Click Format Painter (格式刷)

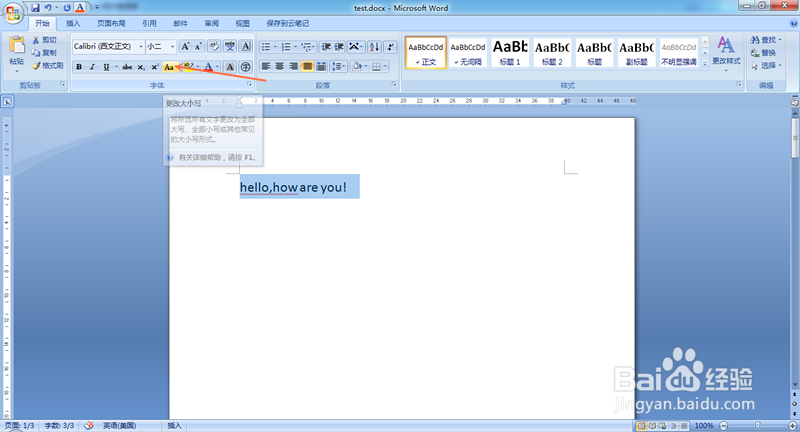tap(47, 65)
